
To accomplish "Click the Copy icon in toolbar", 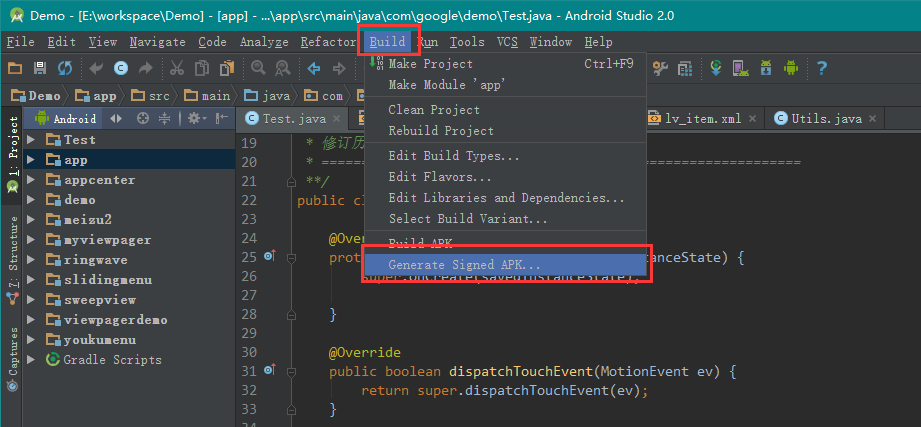I will [x=201, y=69].
